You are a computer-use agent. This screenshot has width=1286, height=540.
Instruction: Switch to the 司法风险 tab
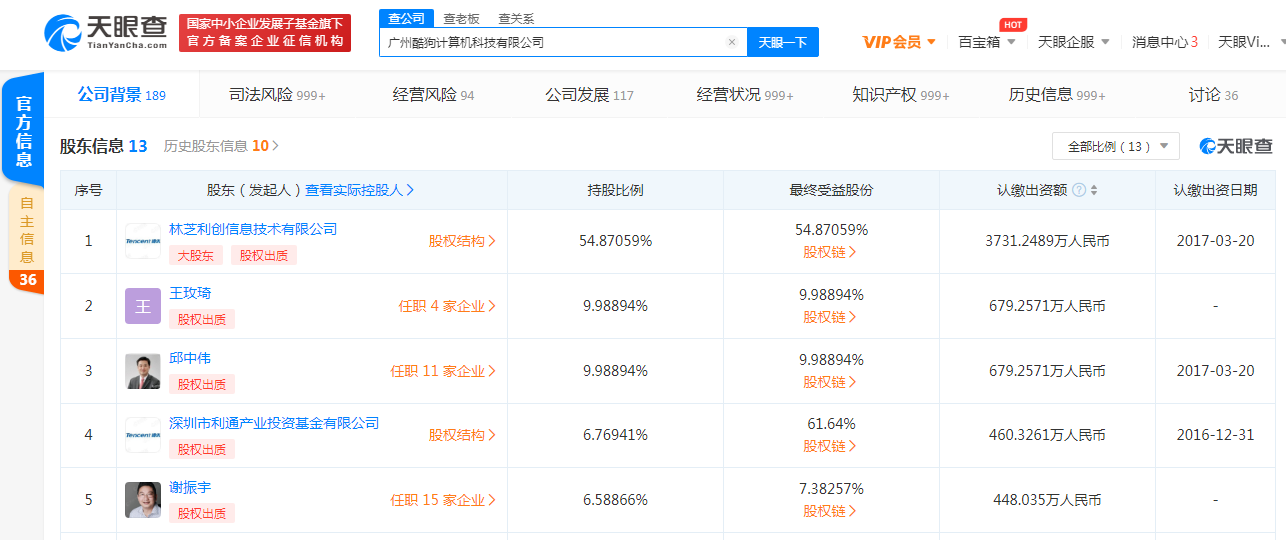277,95
